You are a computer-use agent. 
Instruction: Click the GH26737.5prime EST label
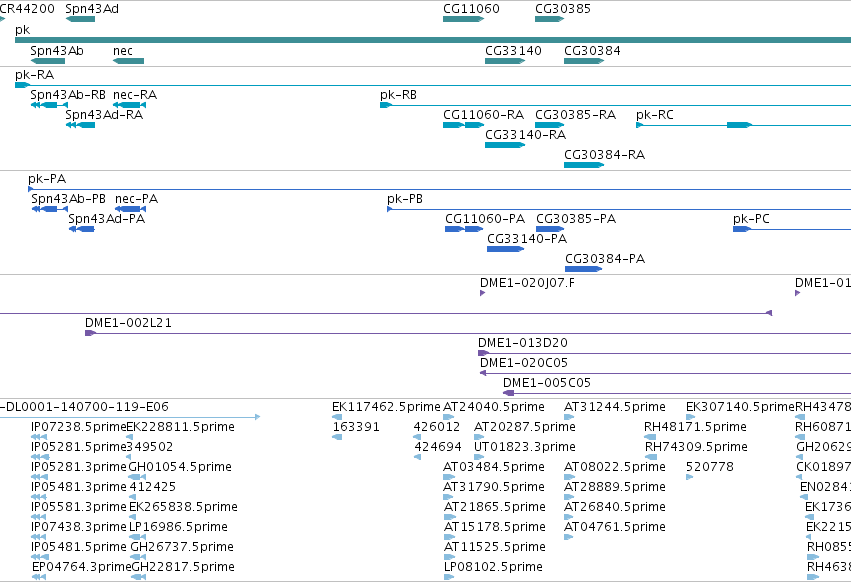click(182, 546)
